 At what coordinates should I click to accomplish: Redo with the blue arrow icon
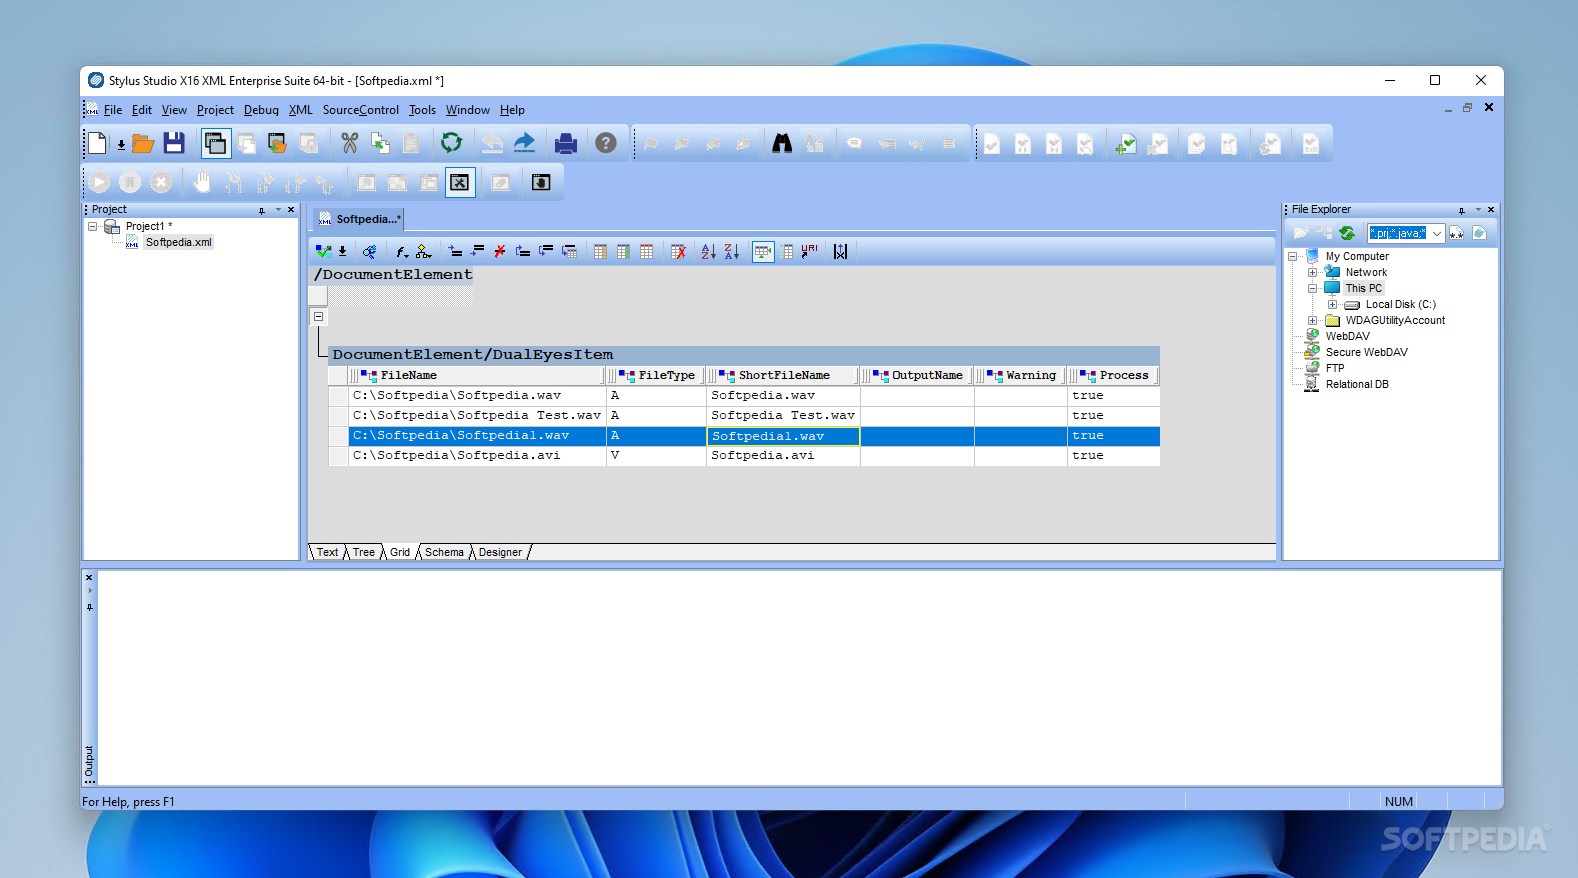[524, 143]
